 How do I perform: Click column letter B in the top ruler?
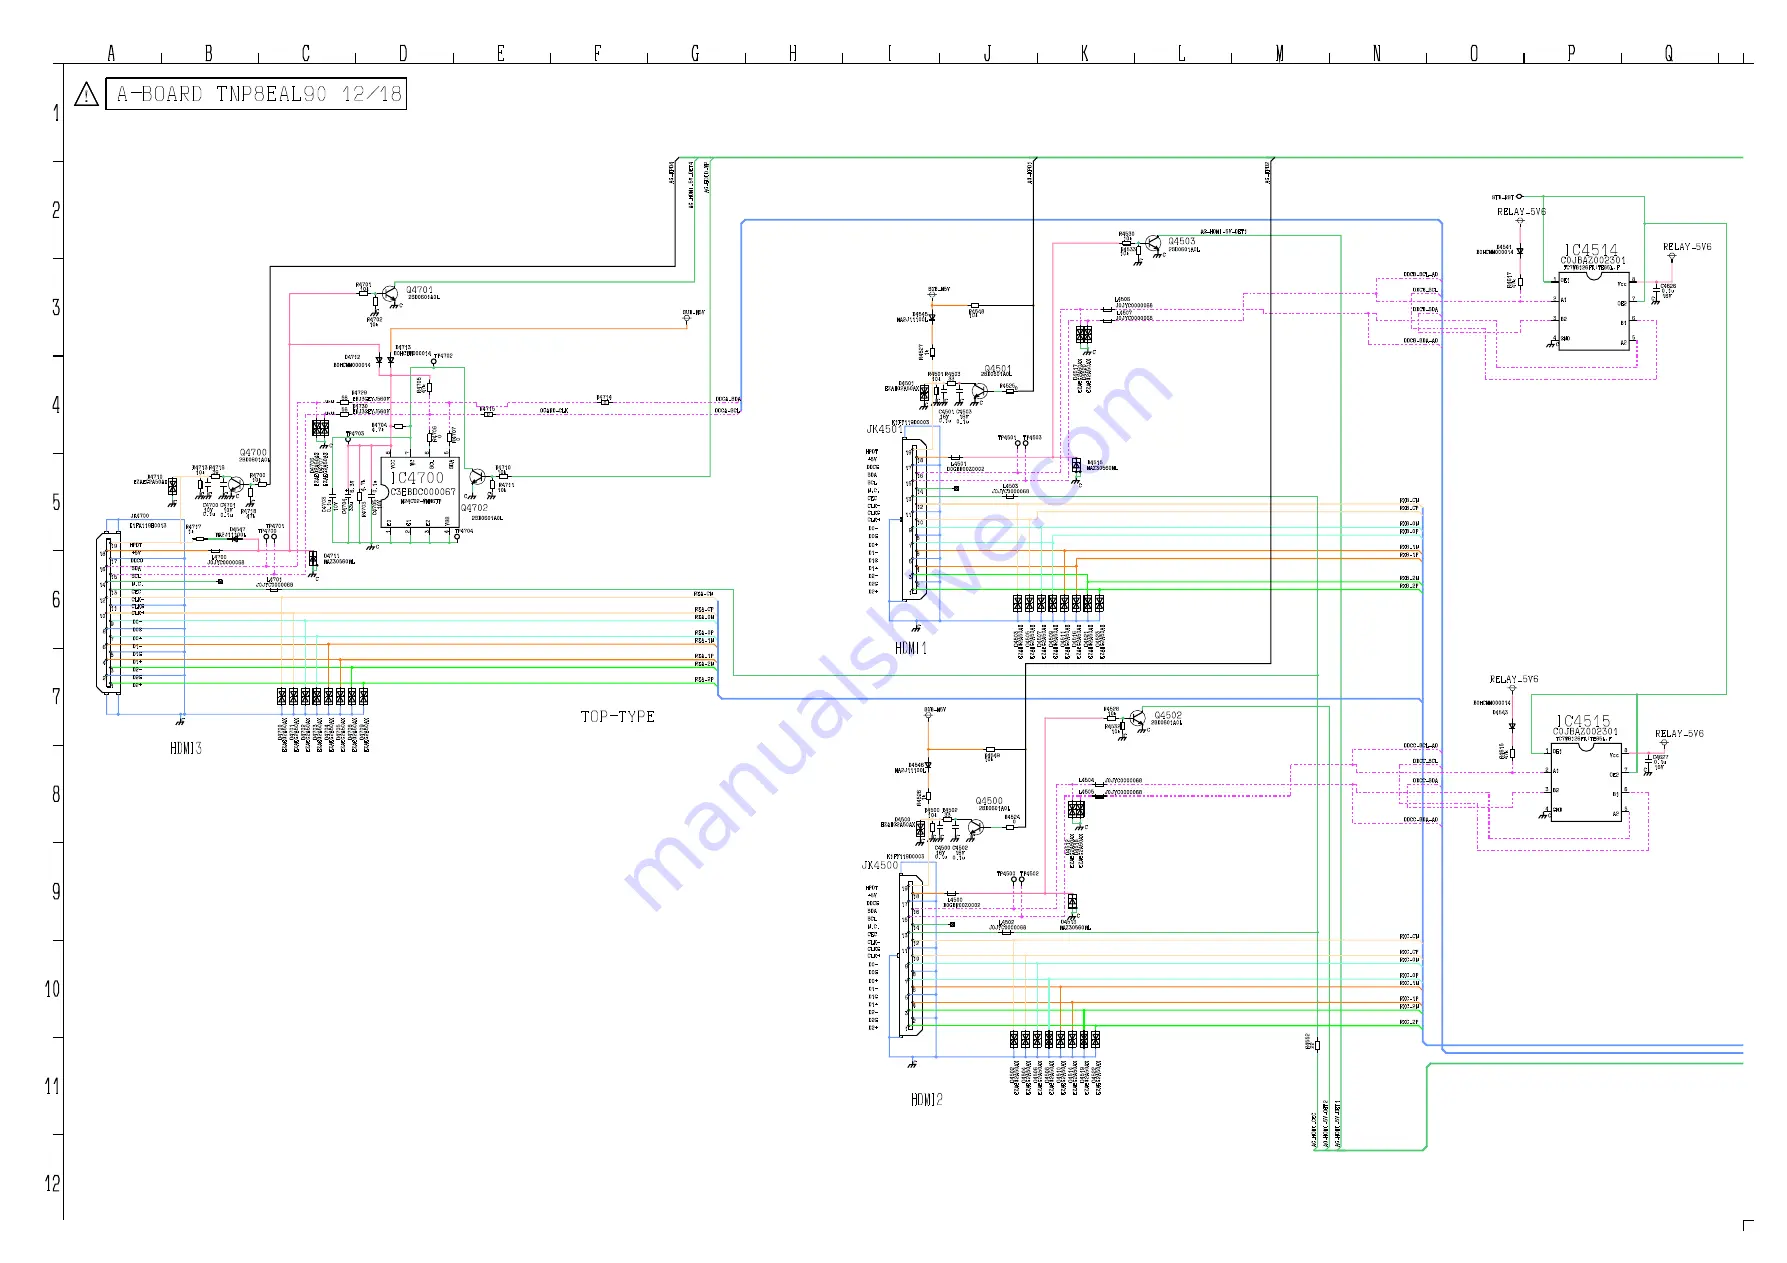coord(209,54)
